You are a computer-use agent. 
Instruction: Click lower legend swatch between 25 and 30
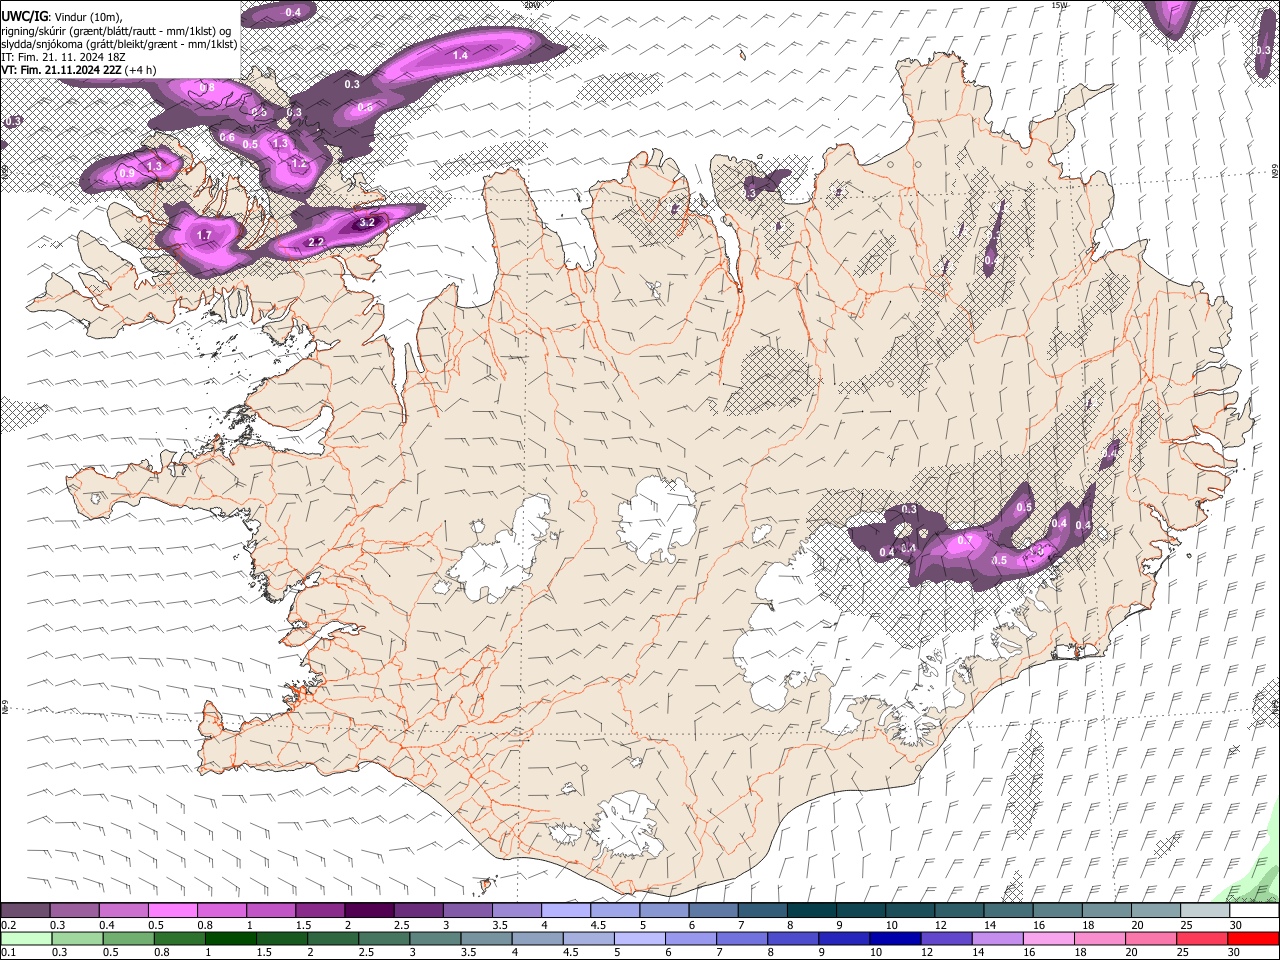1200,938
